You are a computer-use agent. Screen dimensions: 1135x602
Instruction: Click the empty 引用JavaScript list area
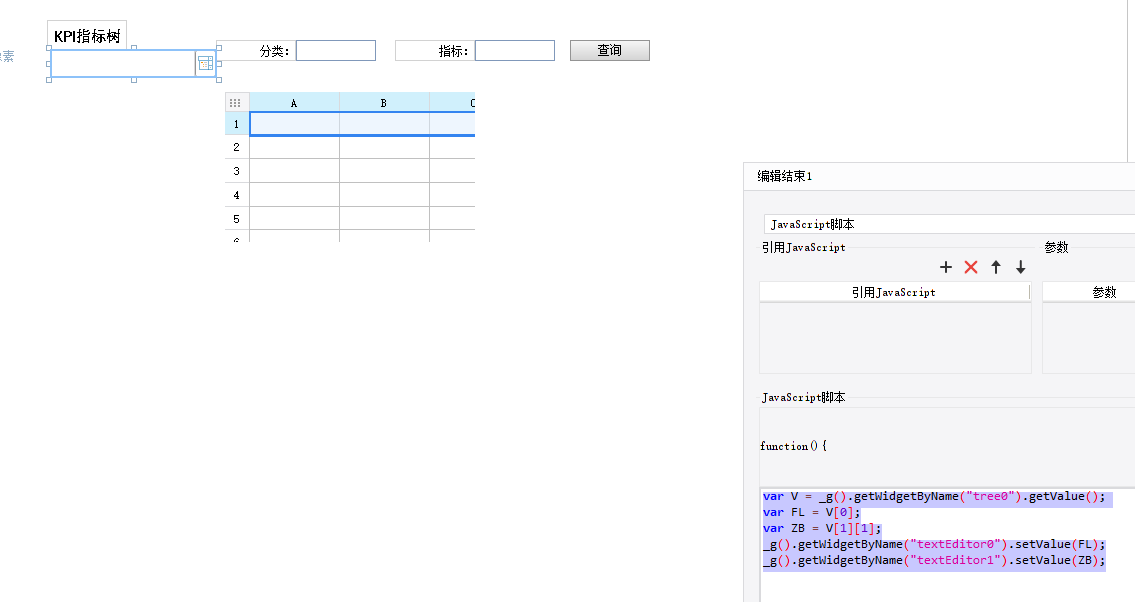895,337
